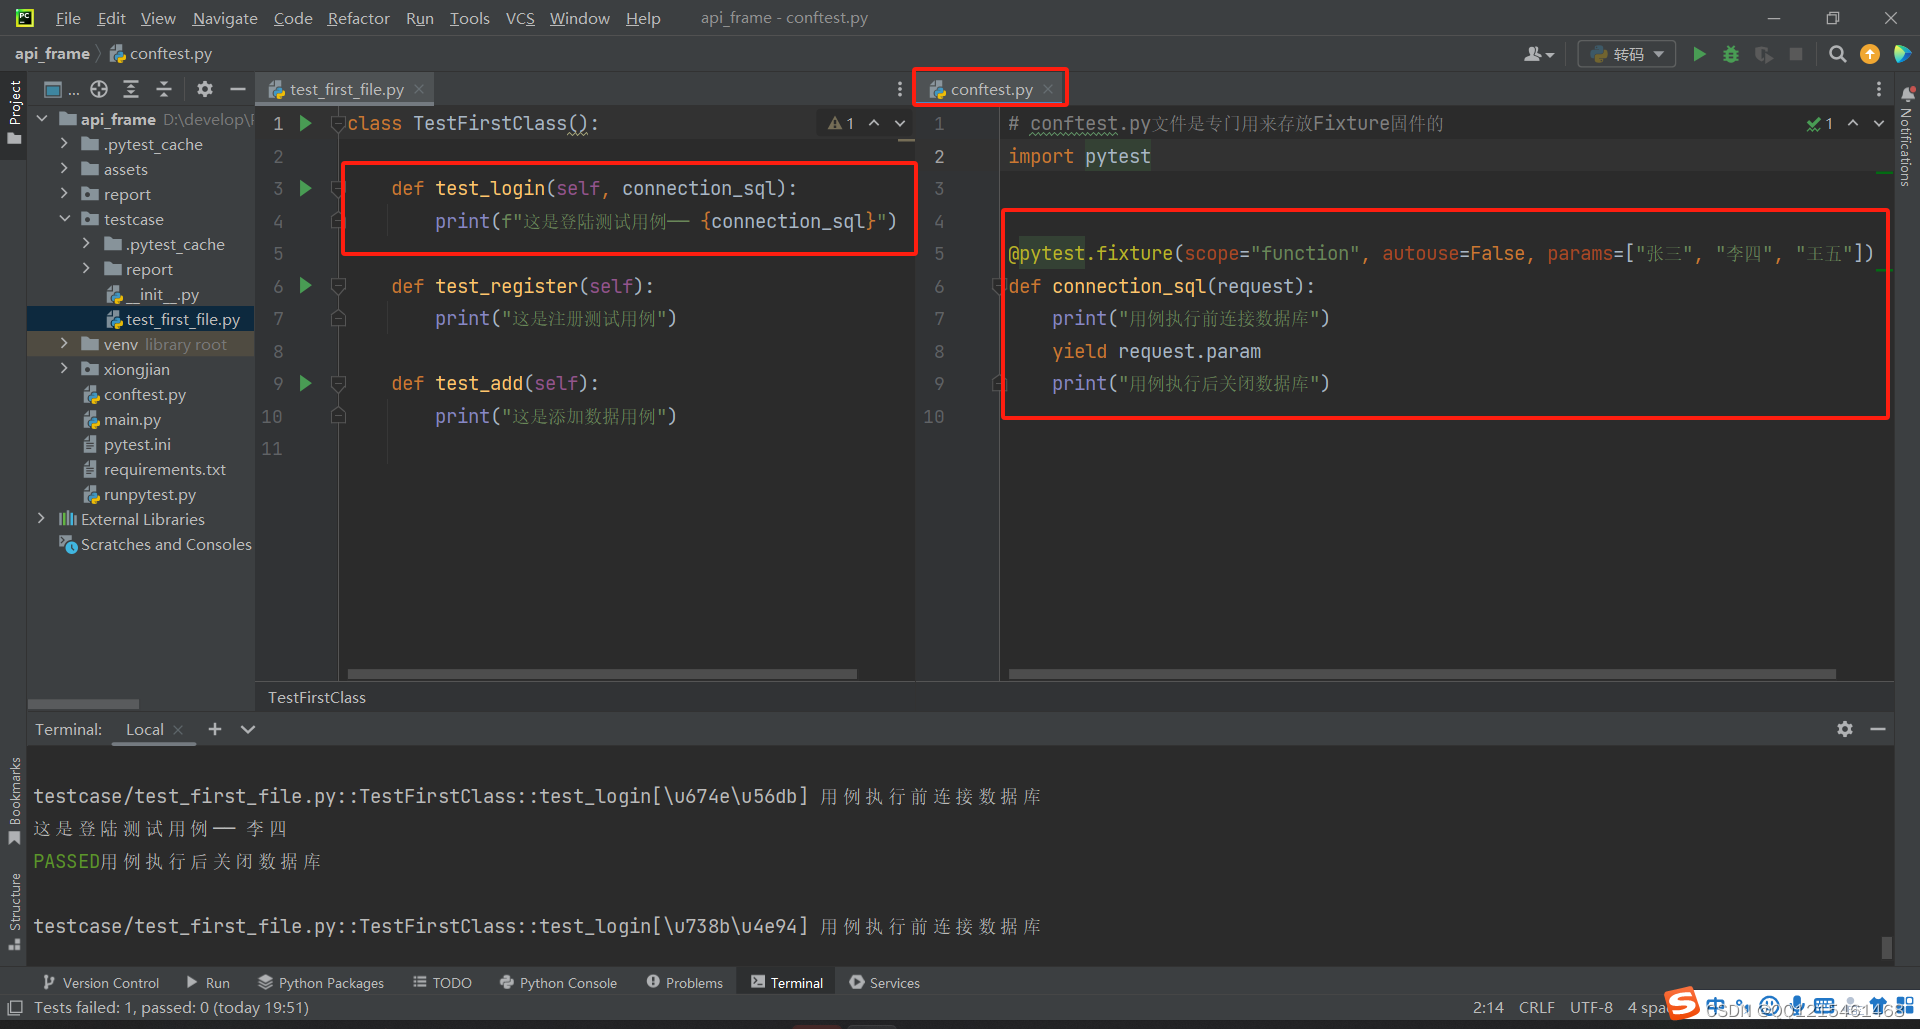Click CRLF line separator in status bar
The width and height of the screenshot is (1920, 1029).
(x=1536, y=1007)
